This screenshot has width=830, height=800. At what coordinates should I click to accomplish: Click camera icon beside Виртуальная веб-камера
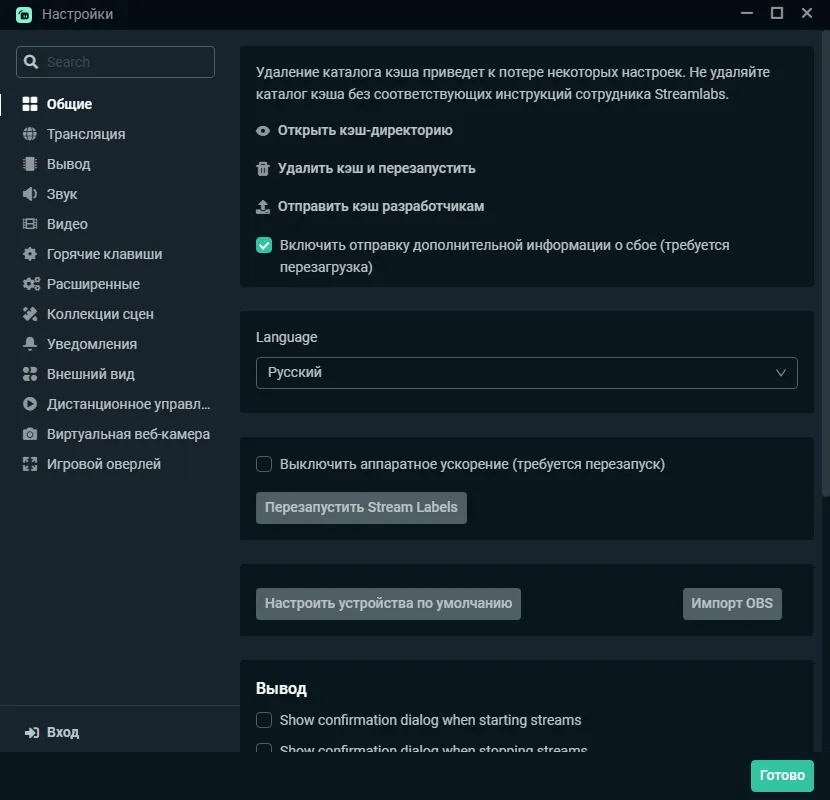pyautogui.click(x=30, y=434)
